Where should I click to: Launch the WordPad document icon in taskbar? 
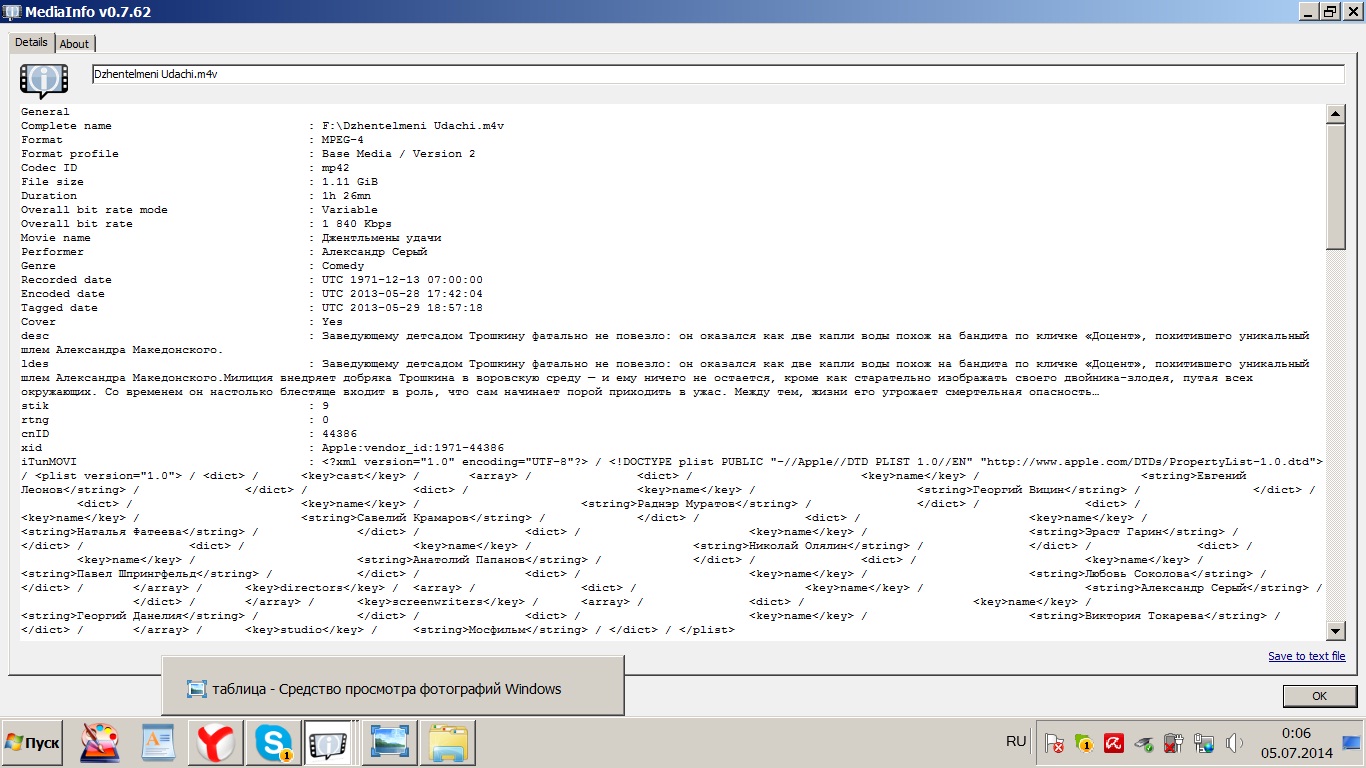[x=157, y=743]
